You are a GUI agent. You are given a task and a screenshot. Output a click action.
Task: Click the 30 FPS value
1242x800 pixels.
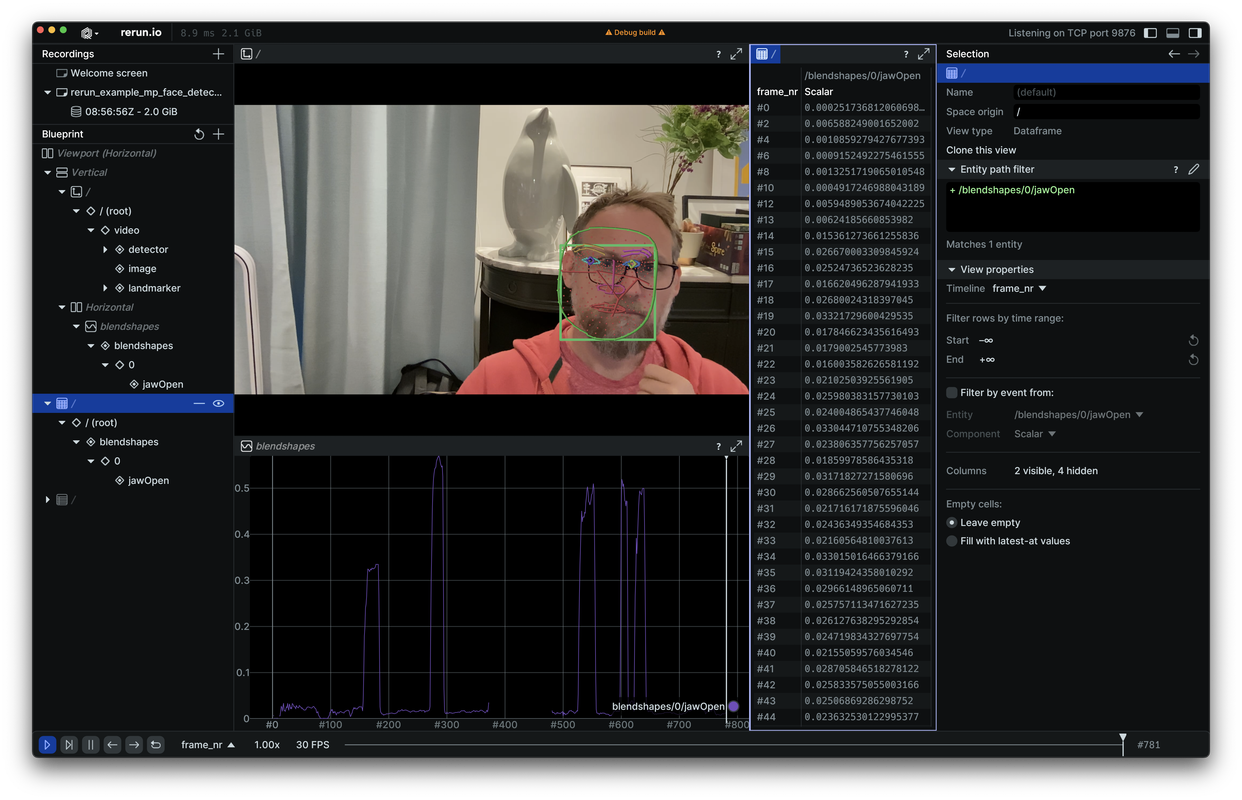[x=313, y=745]
